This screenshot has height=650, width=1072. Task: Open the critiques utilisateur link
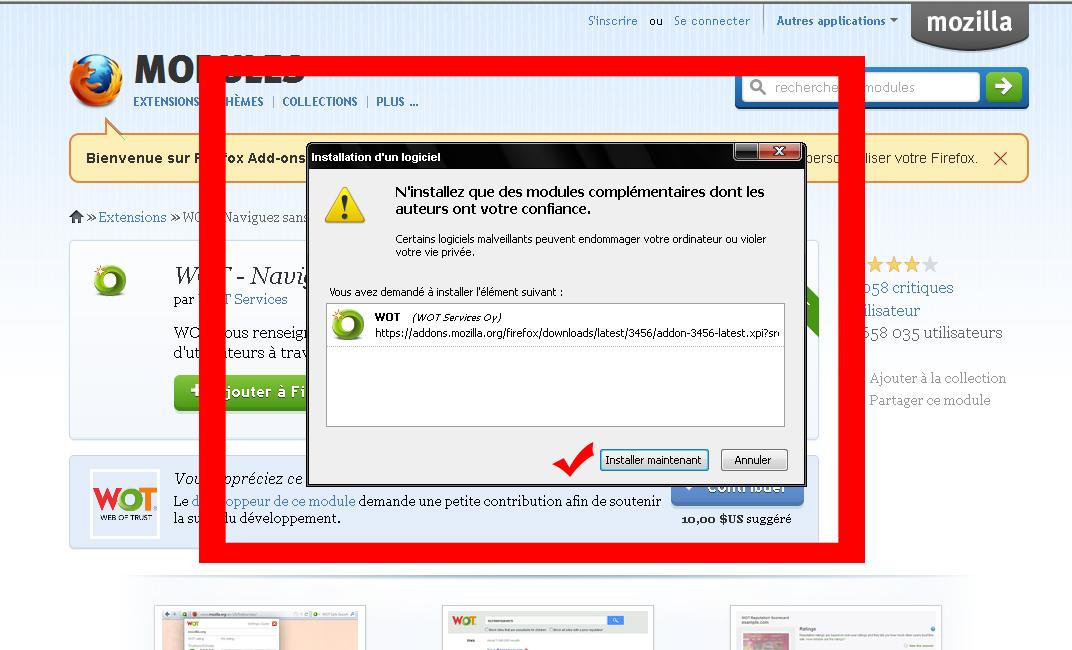909,299
